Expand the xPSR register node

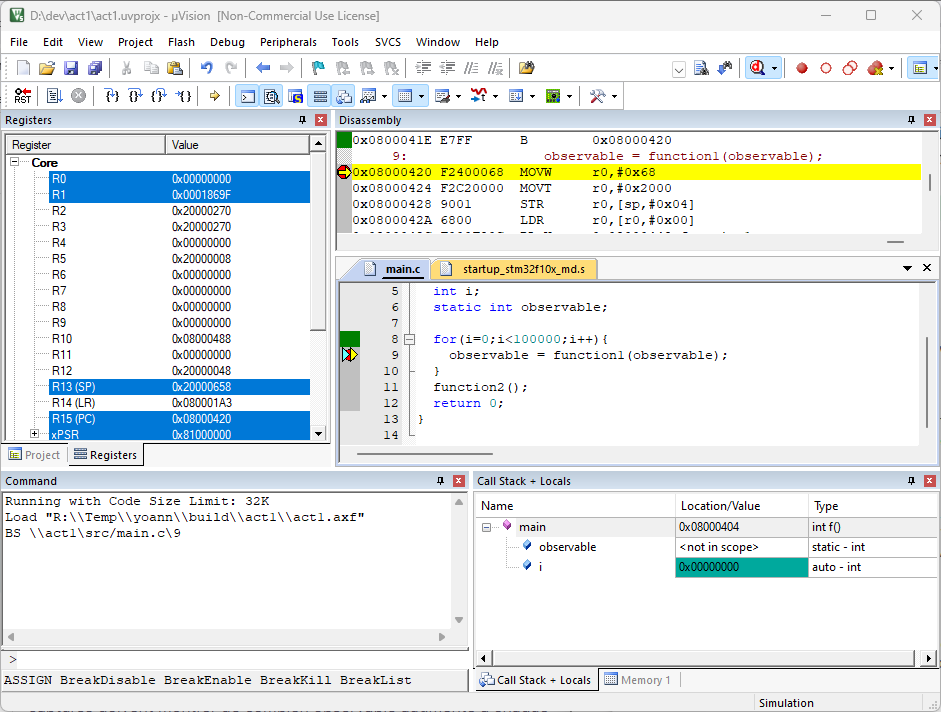(x=35, y=434)
